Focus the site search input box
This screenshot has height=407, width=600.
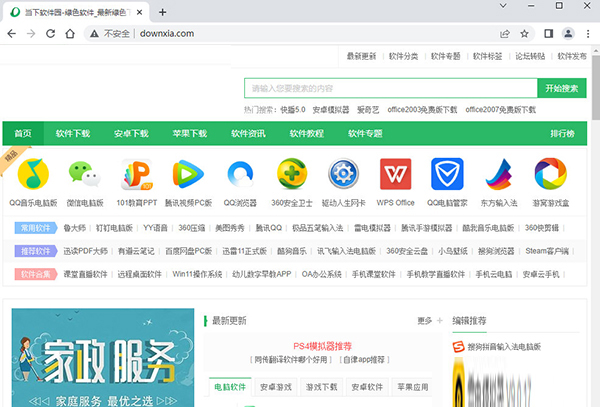point(390,88)
